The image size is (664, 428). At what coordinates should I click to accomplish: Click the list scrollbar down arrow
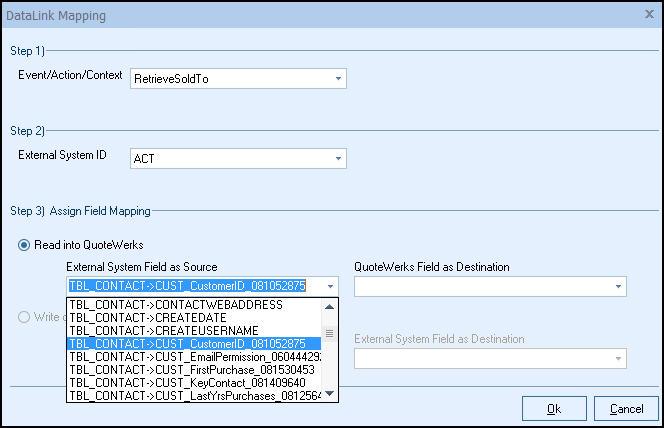click(x=330, y=395)
